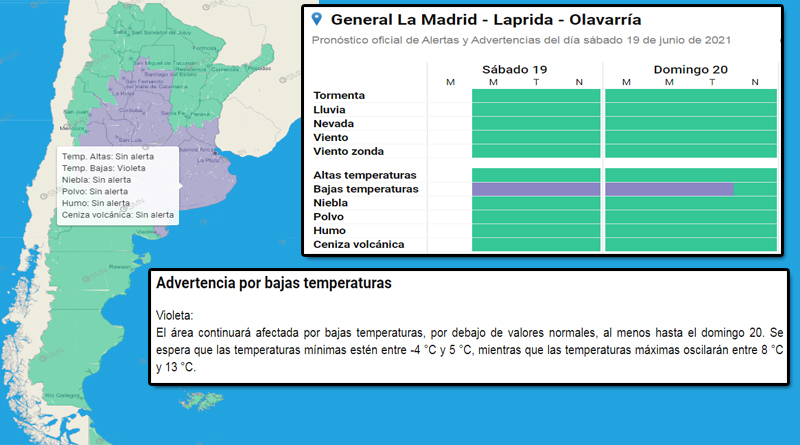Image resolution: width=800 pixels, height=445 pixels.
Task: Click the Altas temperaturas row label
Action: pos(365,175)
